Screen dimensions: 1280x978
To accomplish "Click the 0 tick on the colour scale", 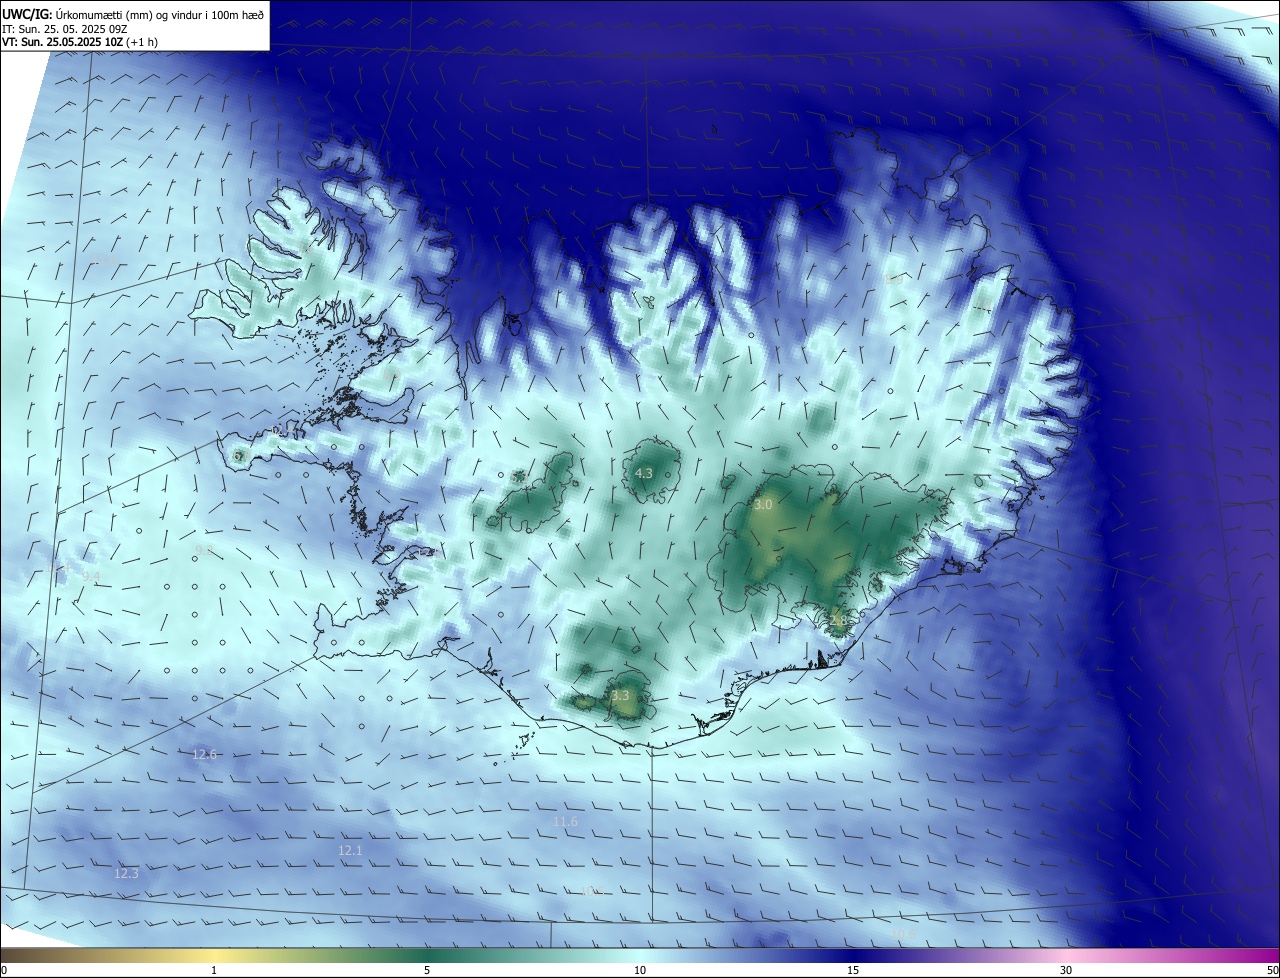I will (x=4, y=970).
